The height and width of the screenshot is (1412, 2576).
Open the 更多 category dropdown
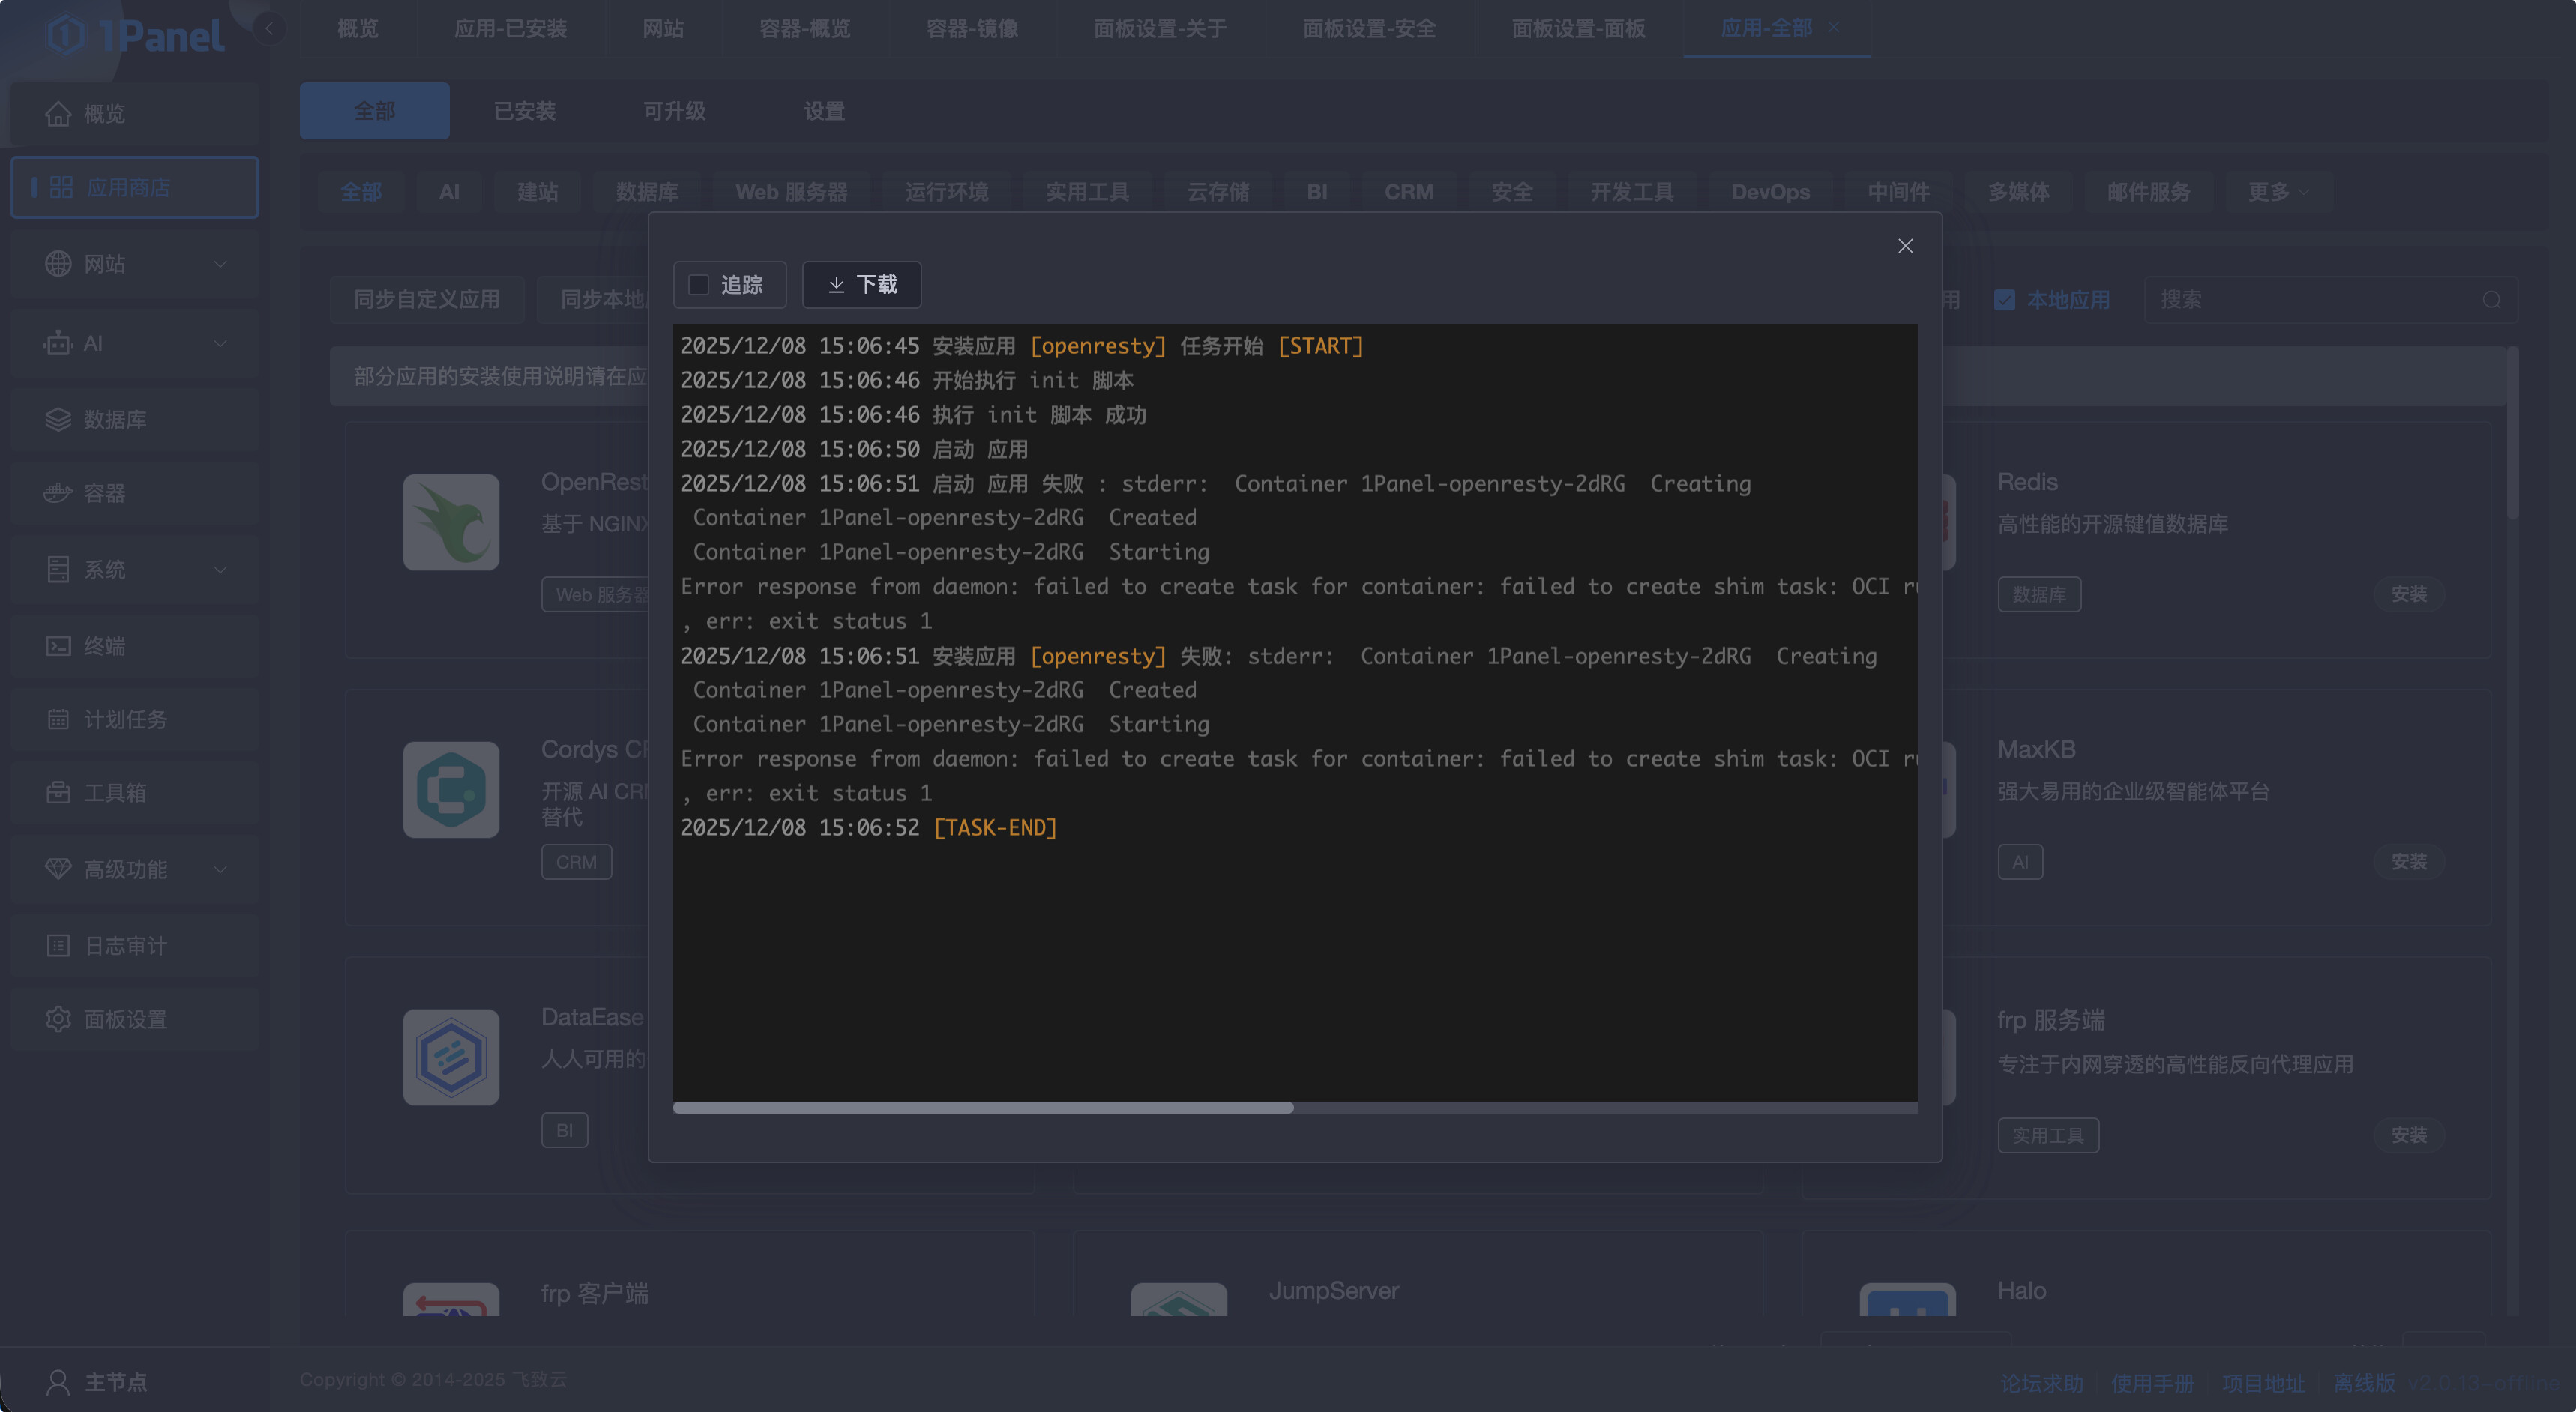point(2277,192)
